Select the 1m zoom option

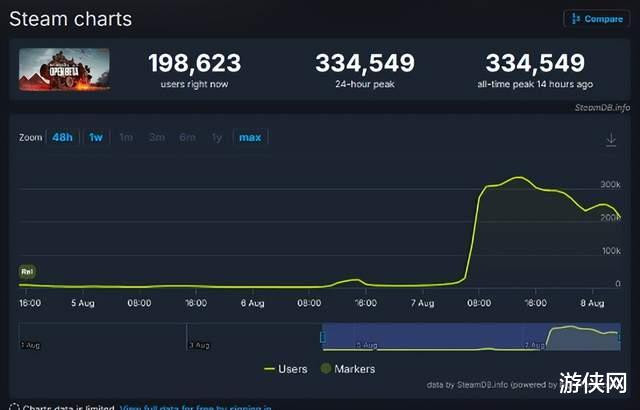point(126,137)
